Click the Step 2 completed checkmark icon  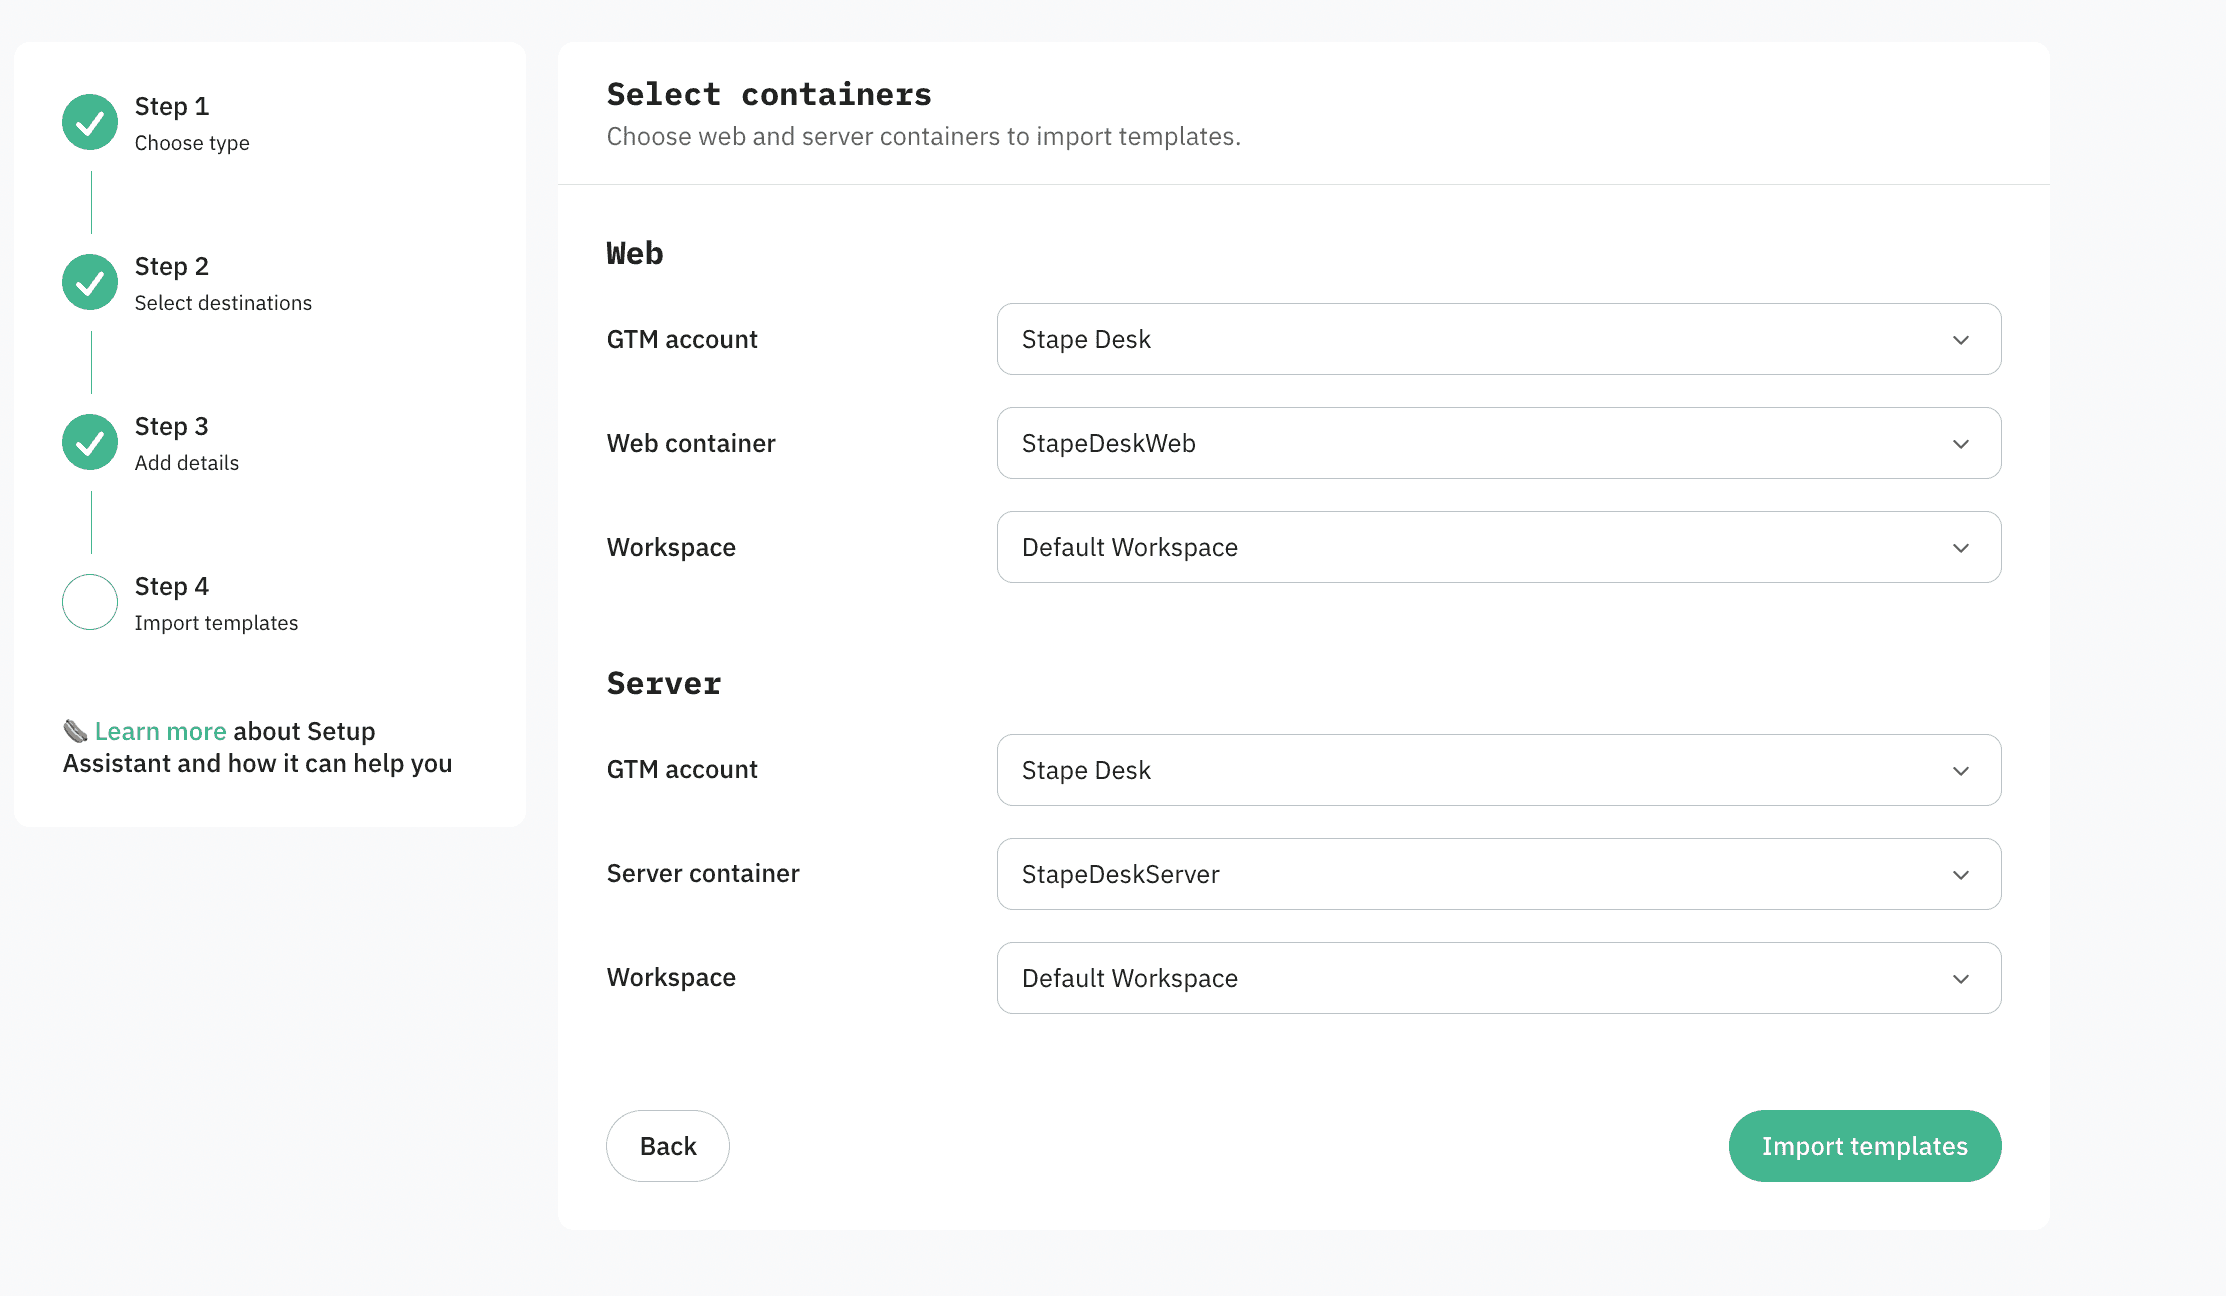(90, 282)
